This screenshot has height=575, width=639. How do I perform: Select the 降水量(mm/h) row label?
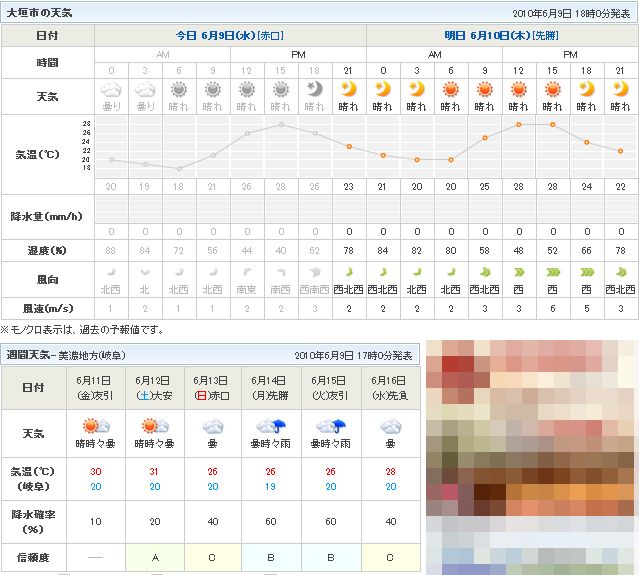47,216
